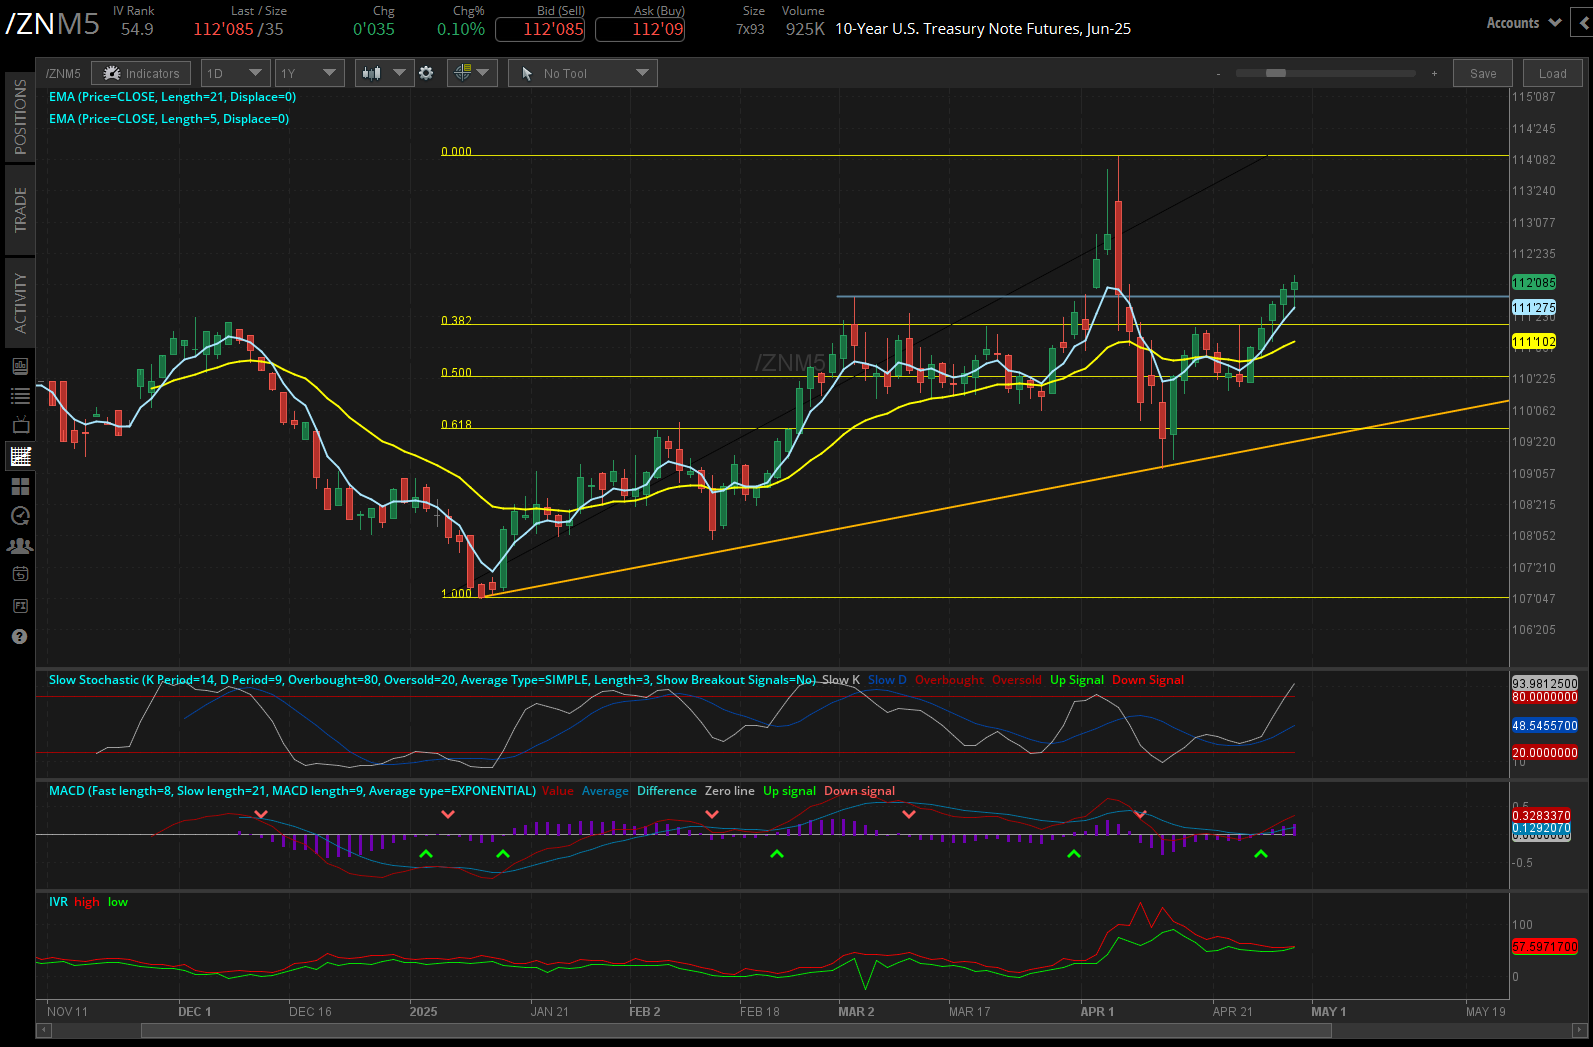Image resolution: width=1593 pixels, height=1047 pixels.
Task: Click the MACD 0.3283370 value bubble
Action: (1541, 816)
